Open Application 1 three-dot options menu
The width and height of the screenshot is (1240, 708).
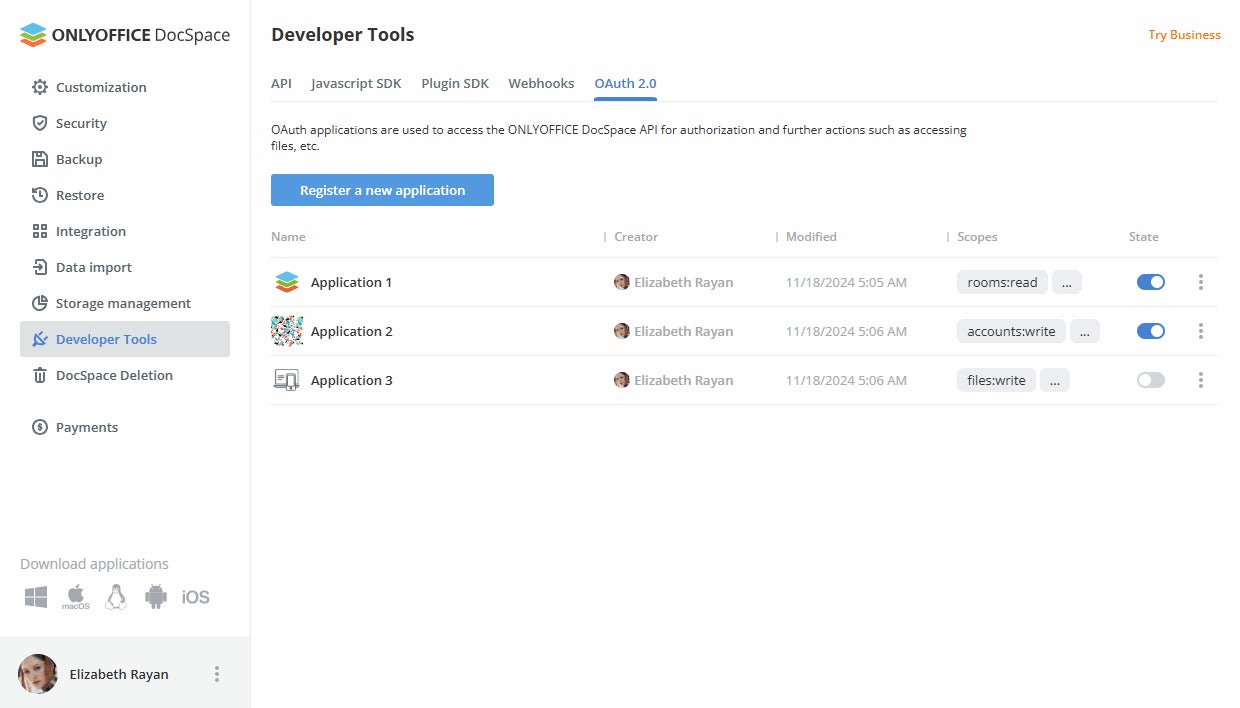[x=1201, y=282]
